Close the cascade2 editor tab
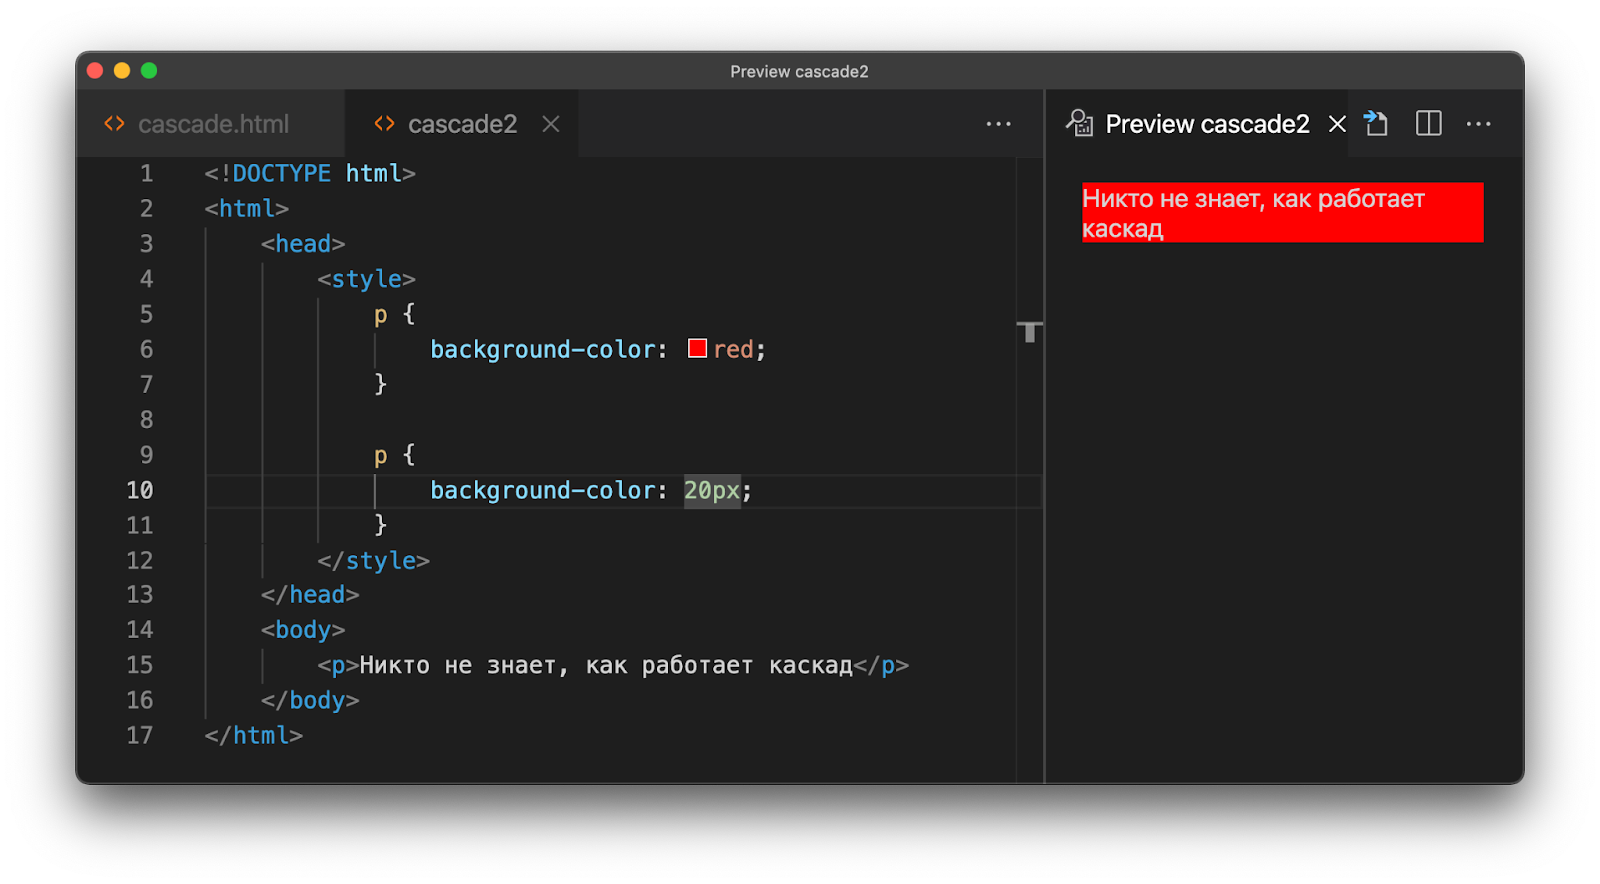This screenshot has width=1600, height=884. [x=551, y=124]
